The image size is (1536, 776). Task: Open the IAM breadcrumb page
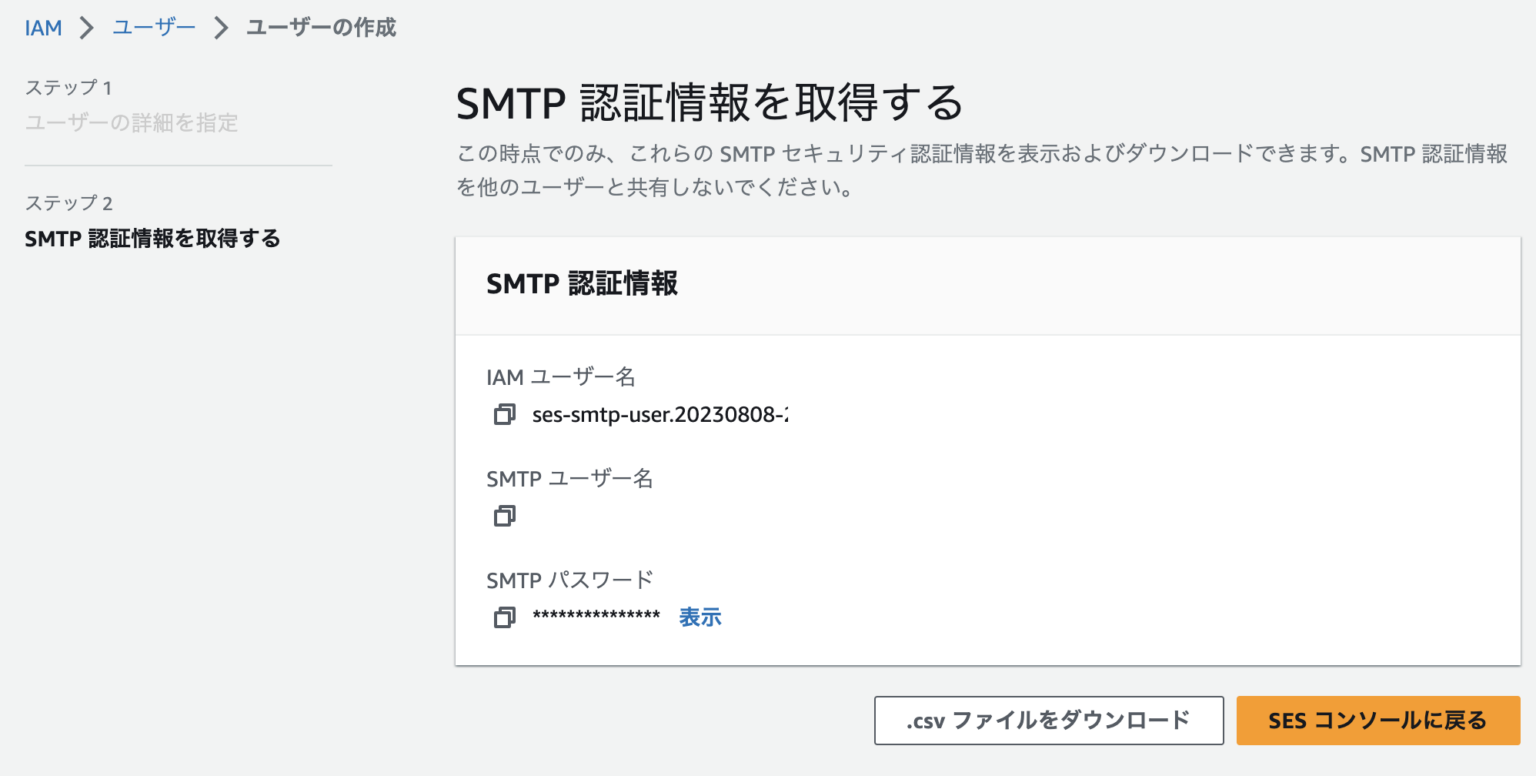(42, 27)
